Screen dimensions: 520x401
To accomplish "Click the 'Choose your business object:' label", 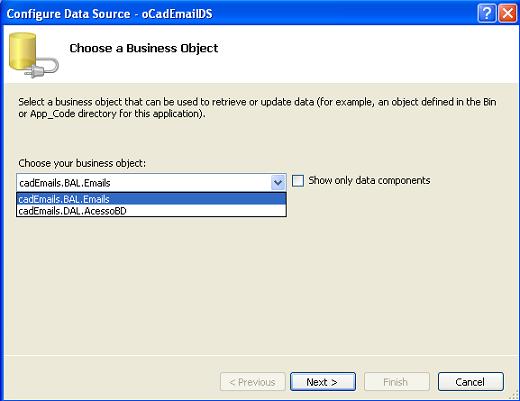I will coord(82,163).
